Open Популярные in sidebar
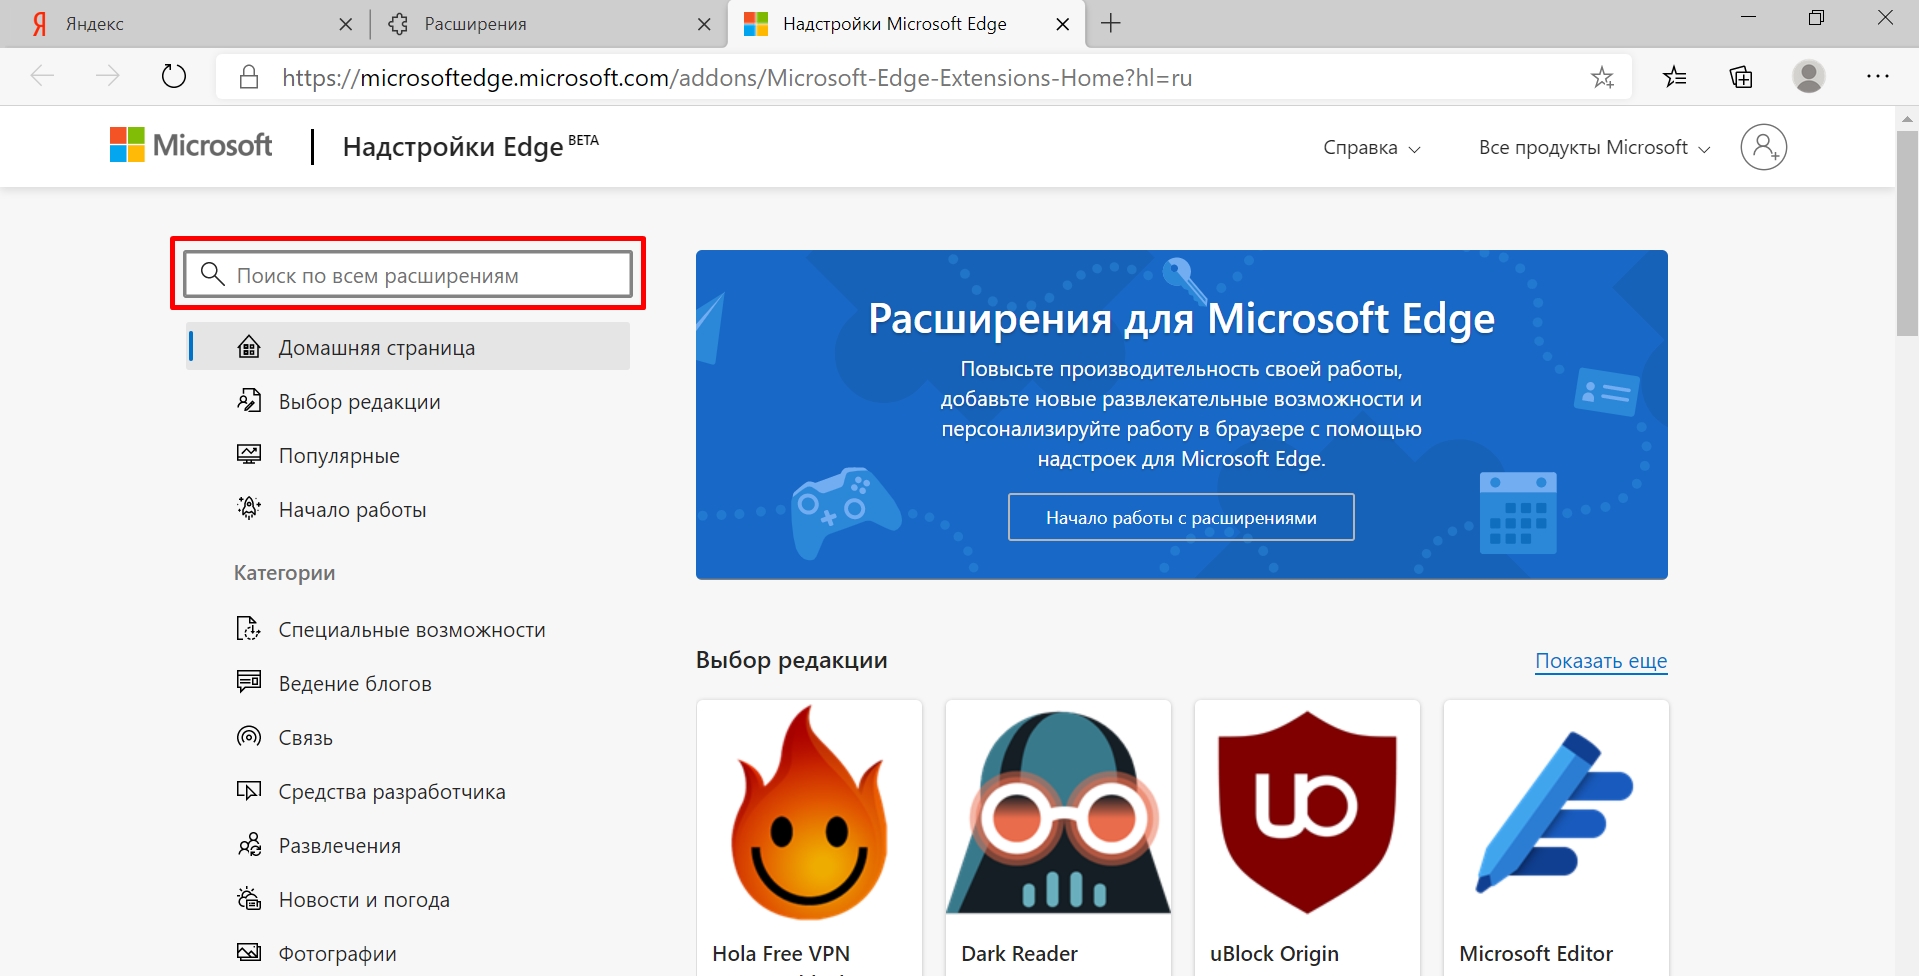Image resolution: width=1919 pixels, height=976 pixels. [x=339, y=456]
